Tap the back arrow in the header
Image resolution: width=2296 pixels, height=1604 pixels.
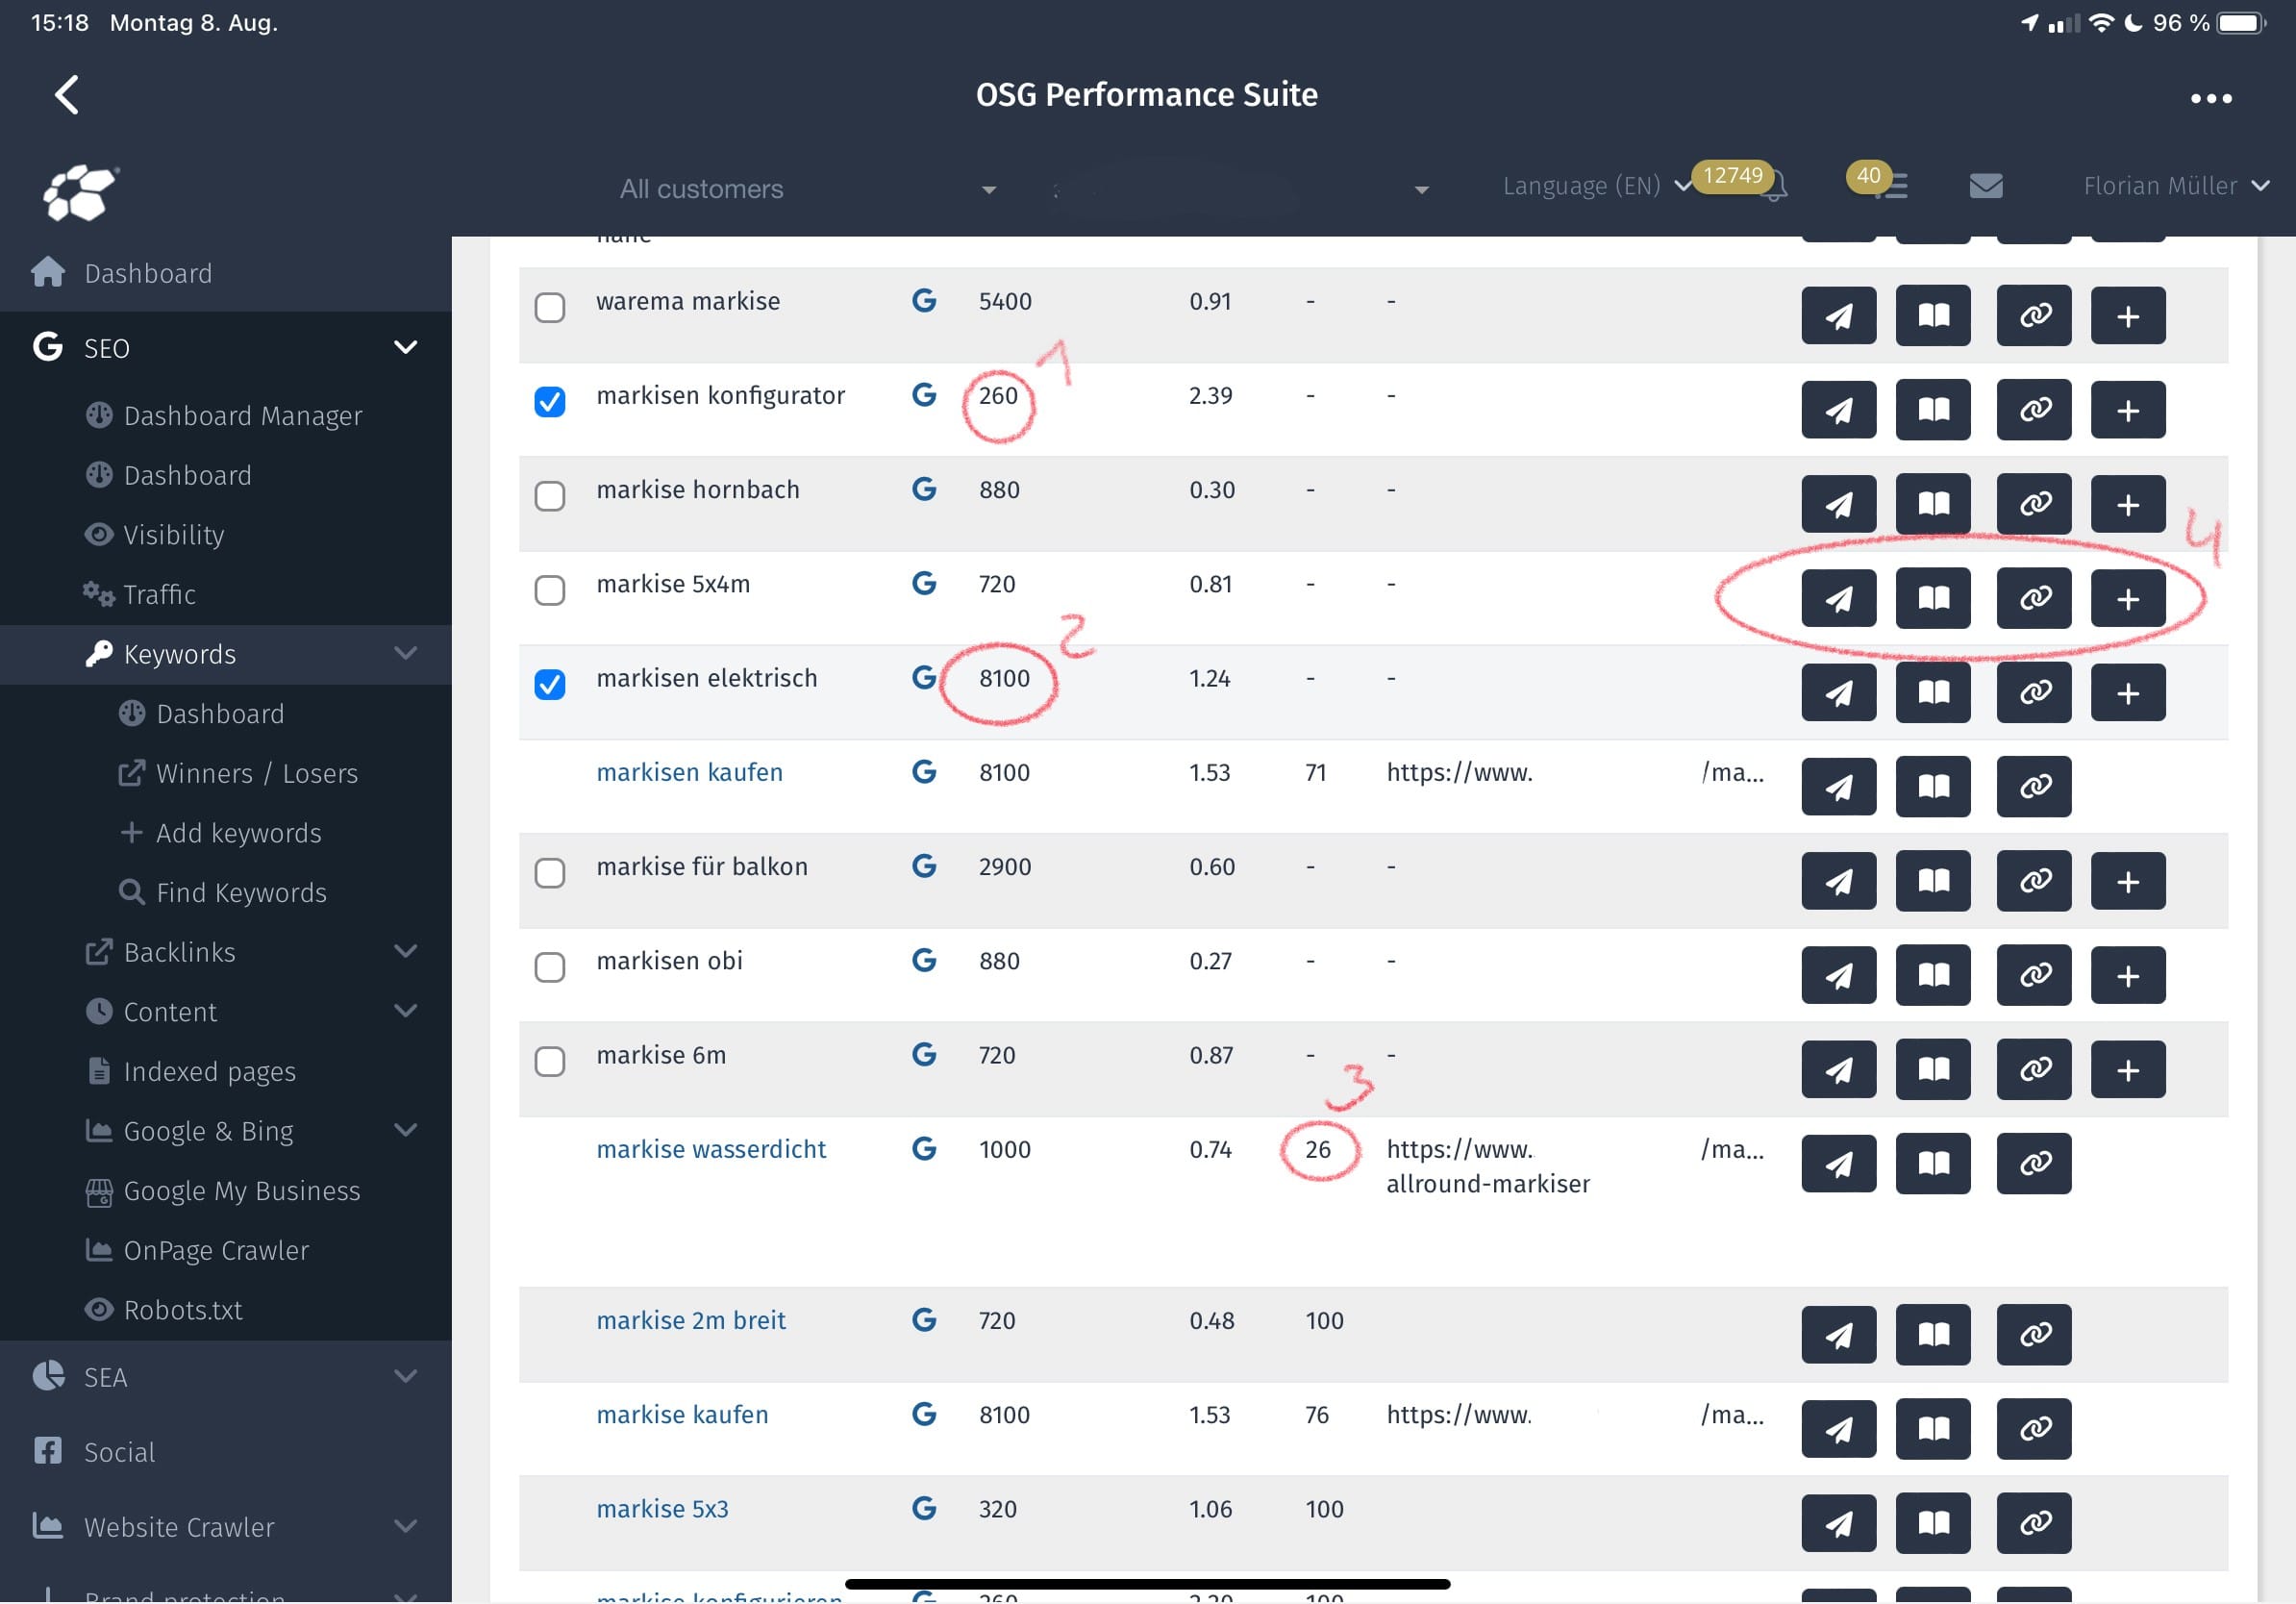(x=67, y=95)
